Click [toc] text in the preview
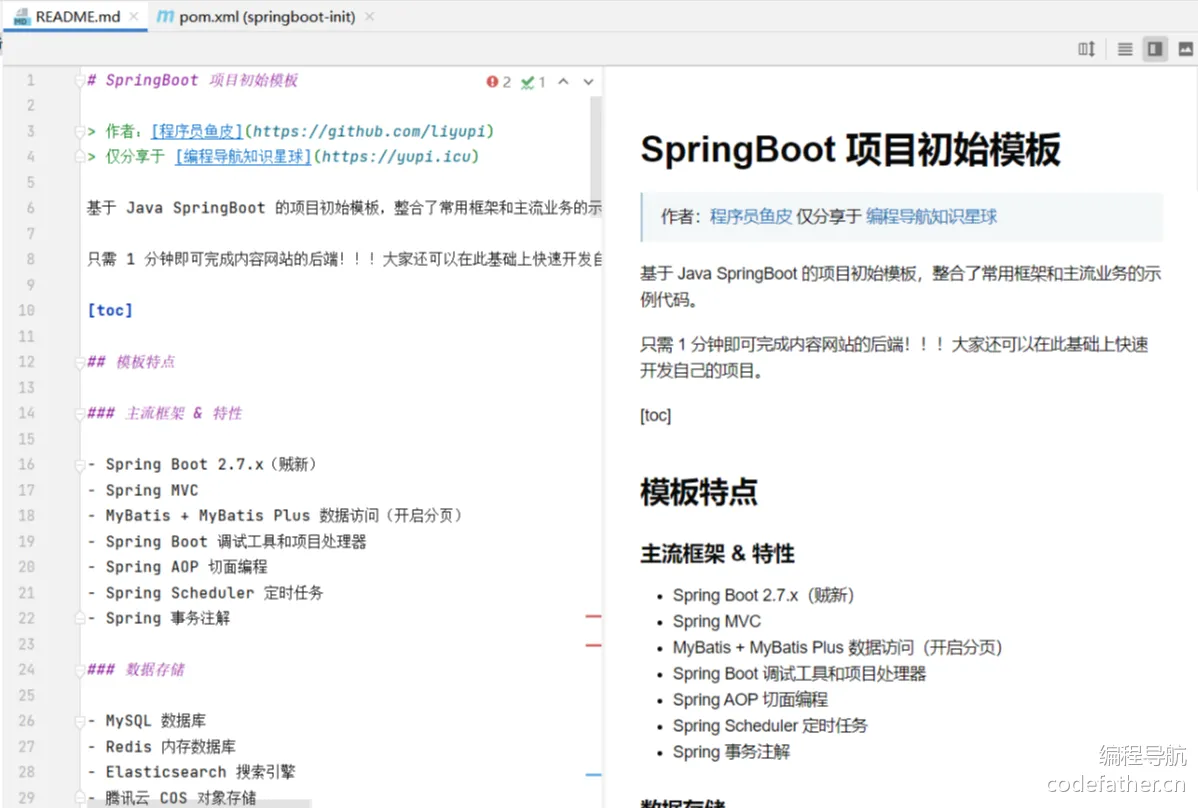1198x808 pixels. (x=656, y=415)
